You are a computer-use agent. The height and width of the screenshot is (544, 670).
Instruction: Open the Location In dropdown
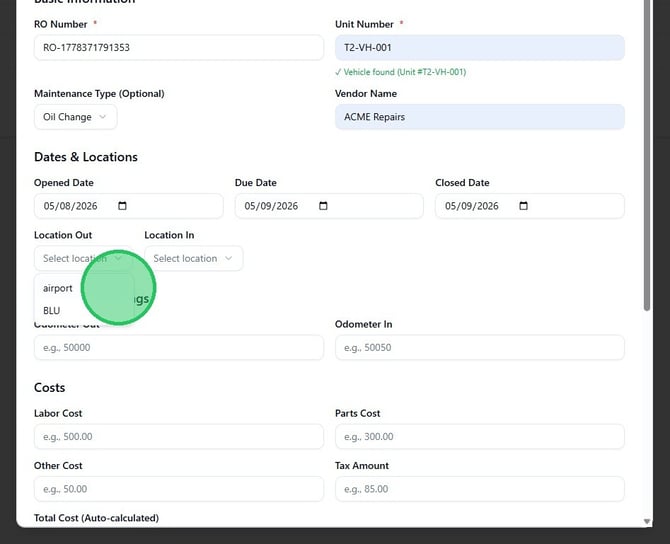[x=194, y=259]
